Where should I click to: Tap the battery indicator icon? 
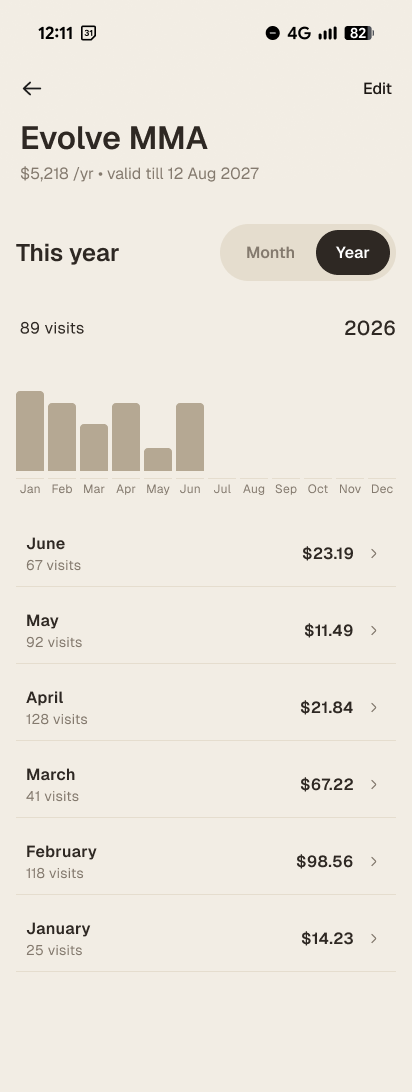(x=359, y=33)
